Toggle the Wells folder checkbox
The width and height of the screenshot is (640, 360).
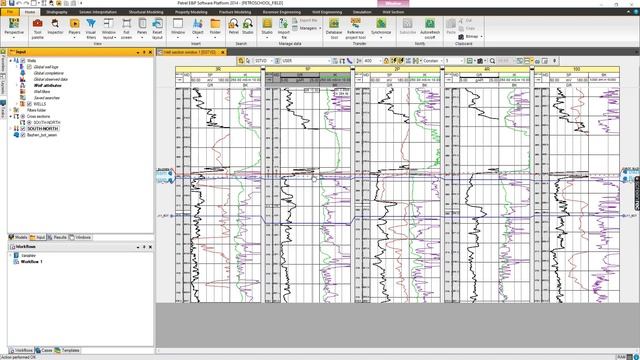(23, 60)
